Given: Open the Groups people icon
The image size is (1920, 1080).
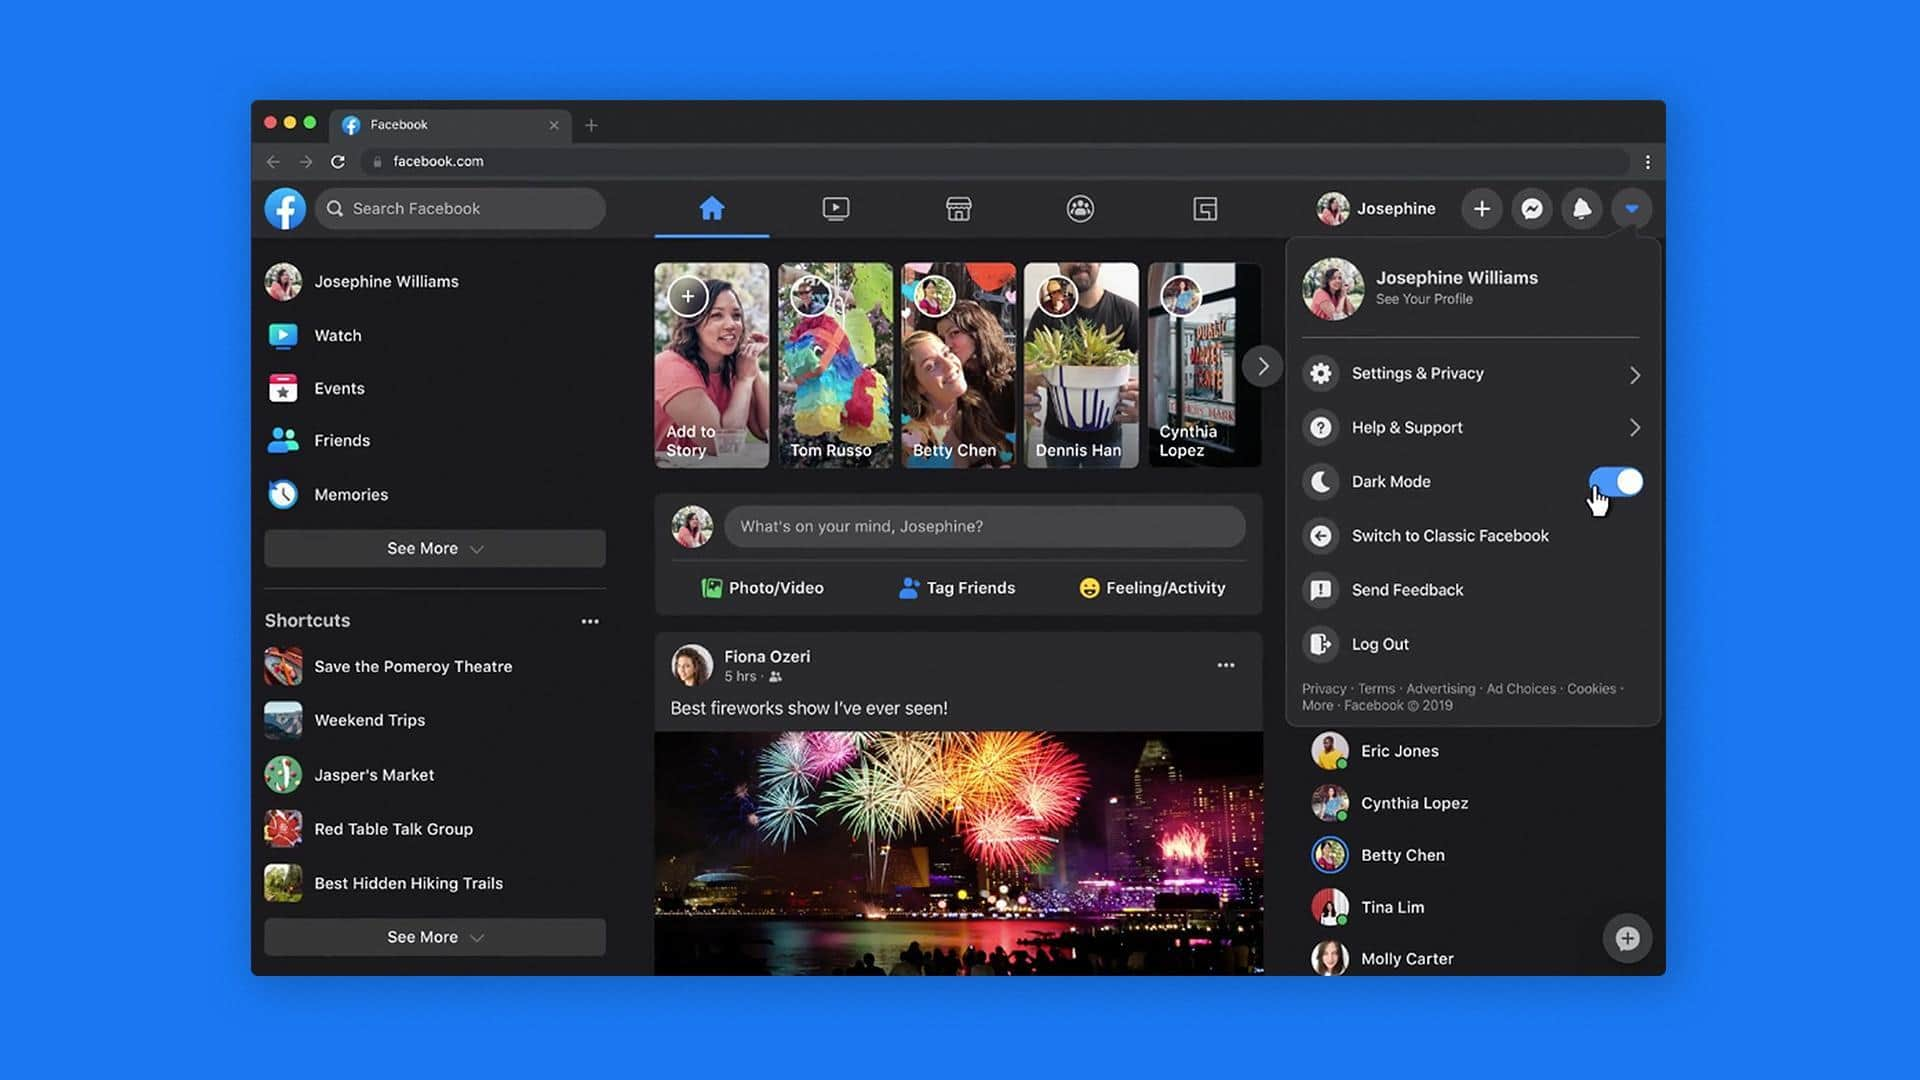Looking at the screenshot, I should point(1081,207).
